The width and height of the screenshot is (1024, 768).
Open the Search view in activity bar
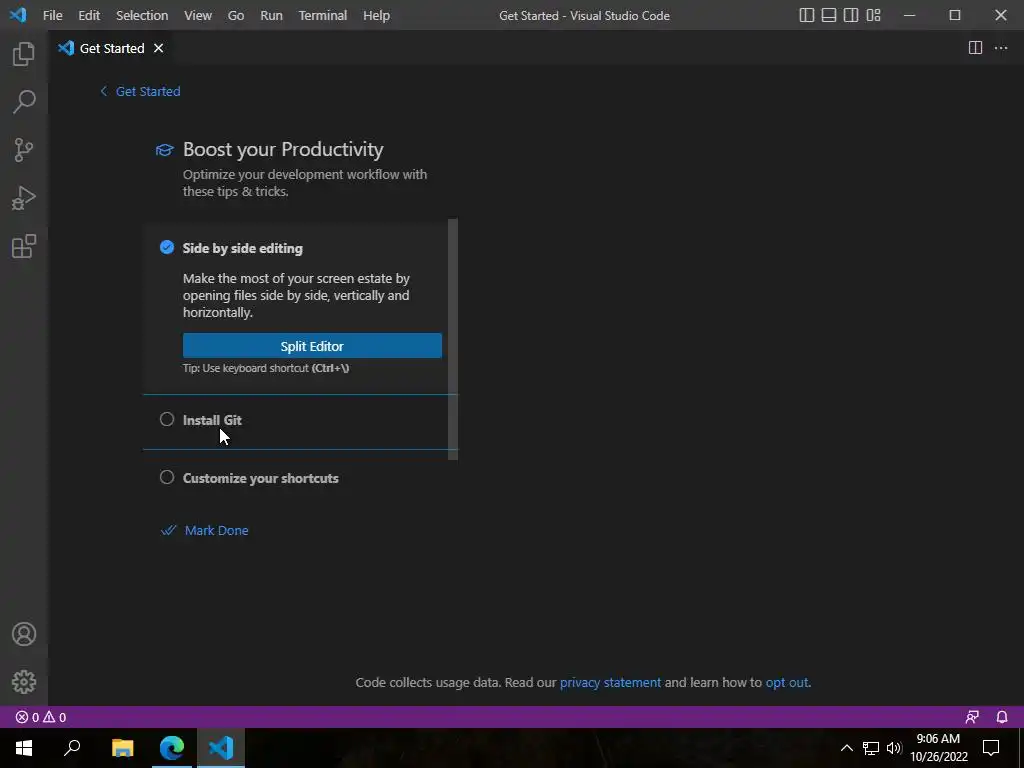pos(24,102)
